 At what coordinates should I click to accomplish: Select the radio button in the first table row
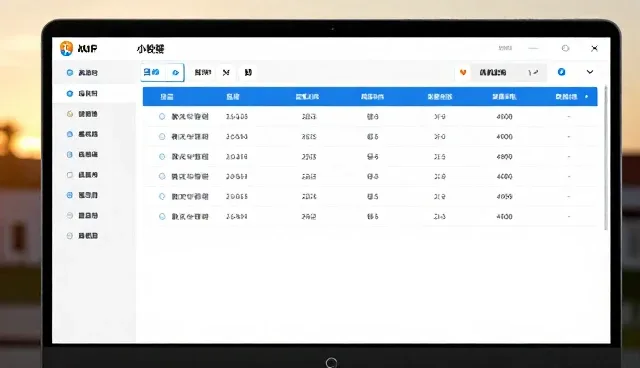162,116
